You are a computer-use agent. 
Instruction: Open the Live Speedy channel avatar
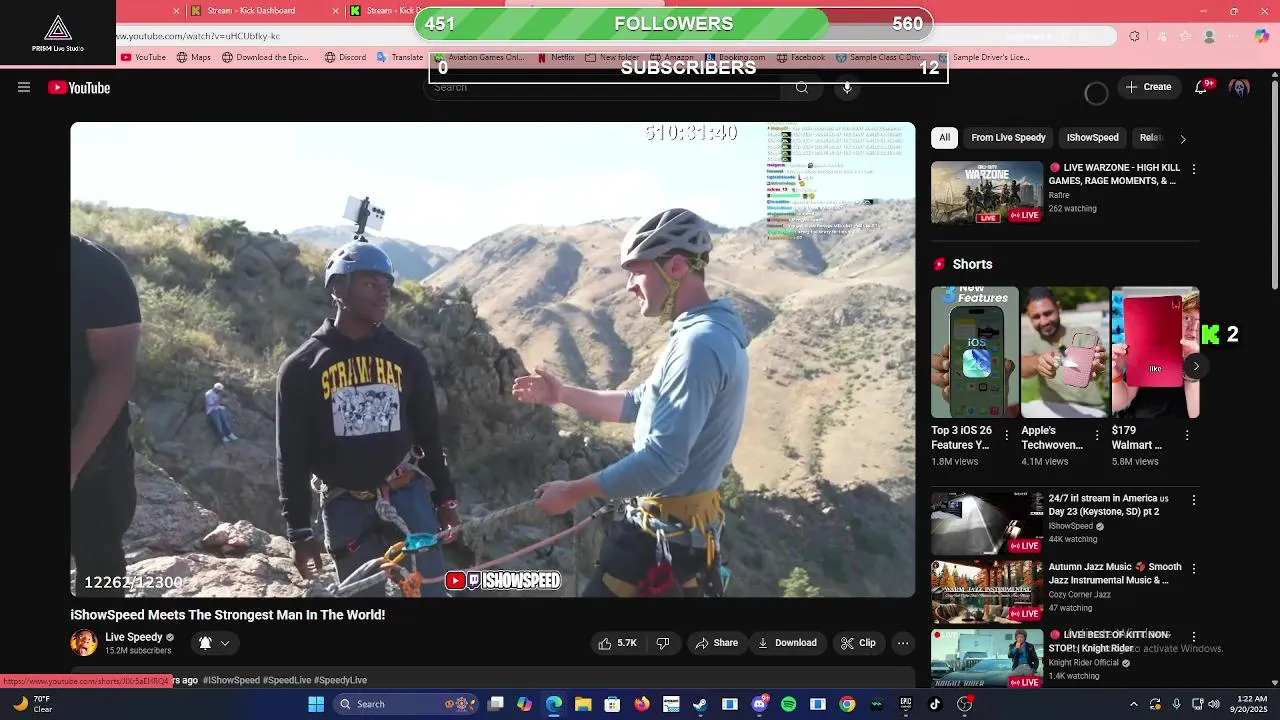pyautogui.click(x=84, y=643)
